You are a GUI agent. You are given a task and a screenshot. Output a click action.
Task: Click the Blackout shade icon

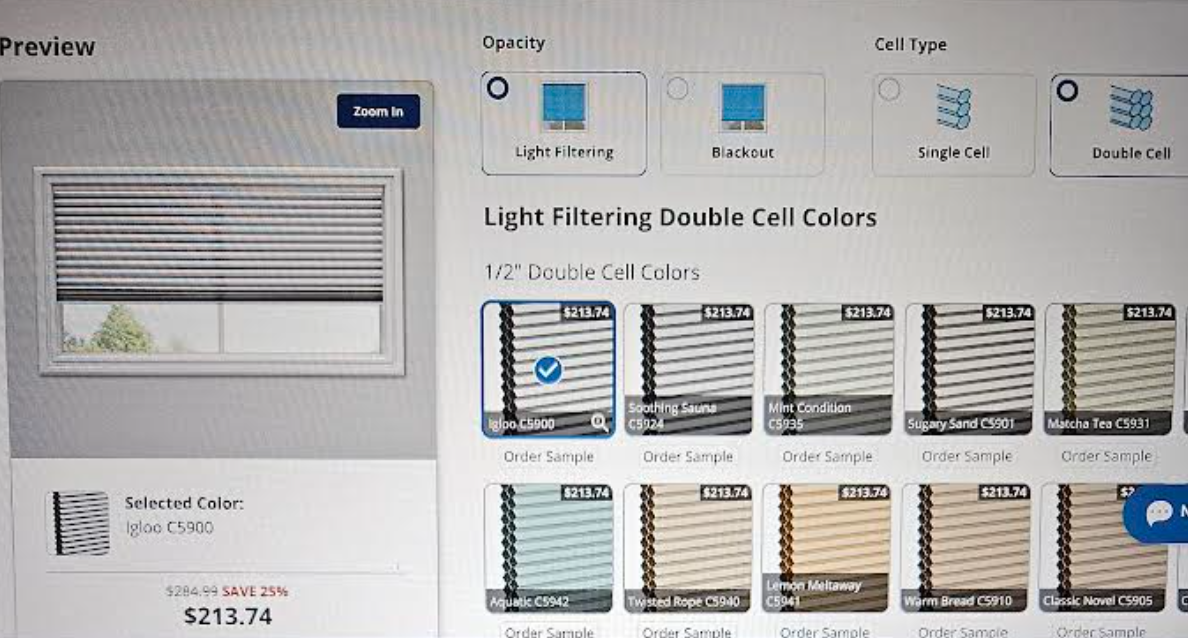(743, 107)
